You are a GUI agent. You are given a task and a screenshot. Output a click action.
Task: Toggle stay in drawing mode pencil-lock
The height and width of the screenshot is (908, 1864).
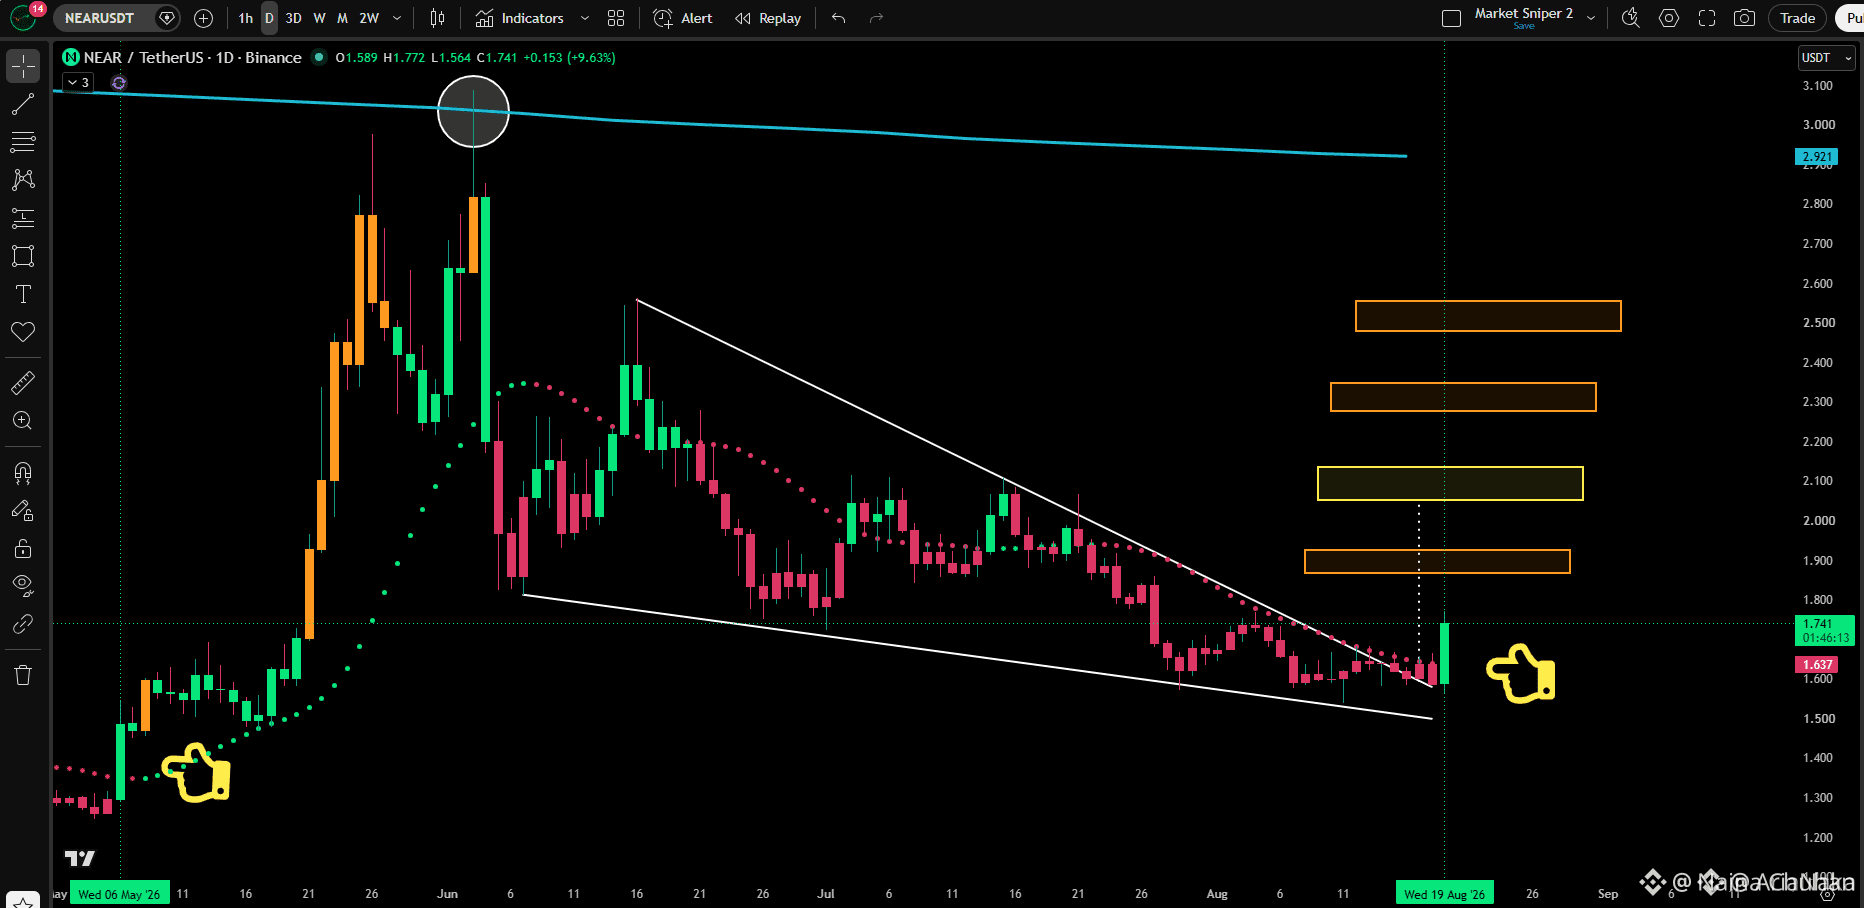23,511
